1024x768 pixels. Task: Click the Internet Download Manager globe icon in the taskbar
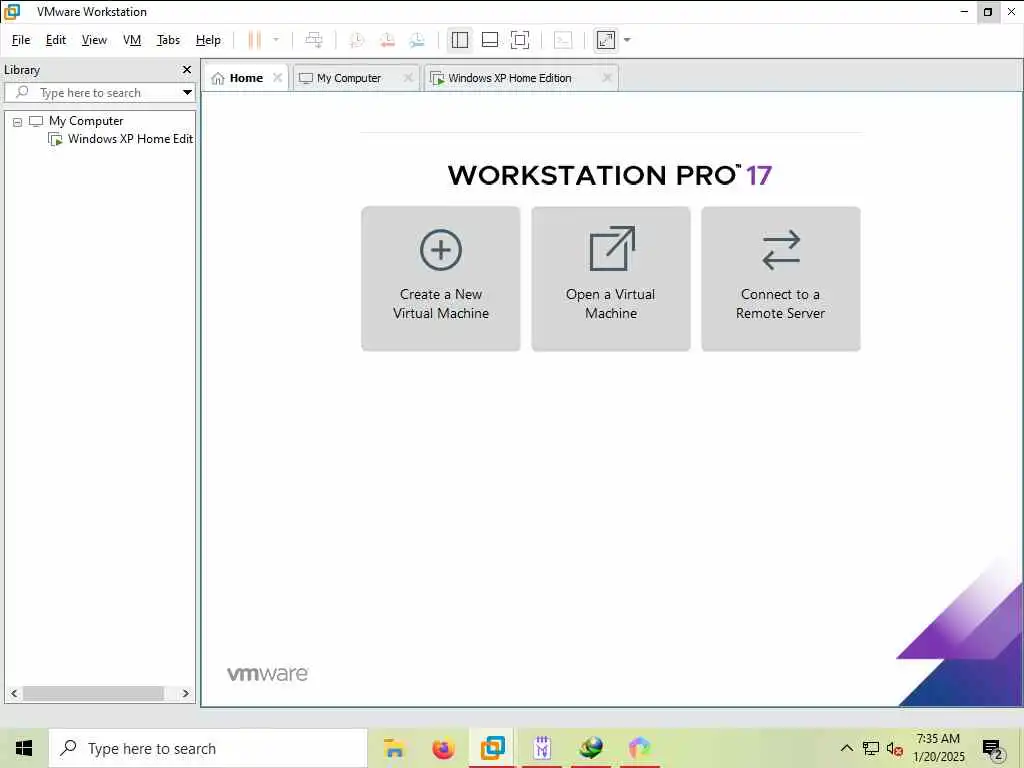[x=591, y=748]
